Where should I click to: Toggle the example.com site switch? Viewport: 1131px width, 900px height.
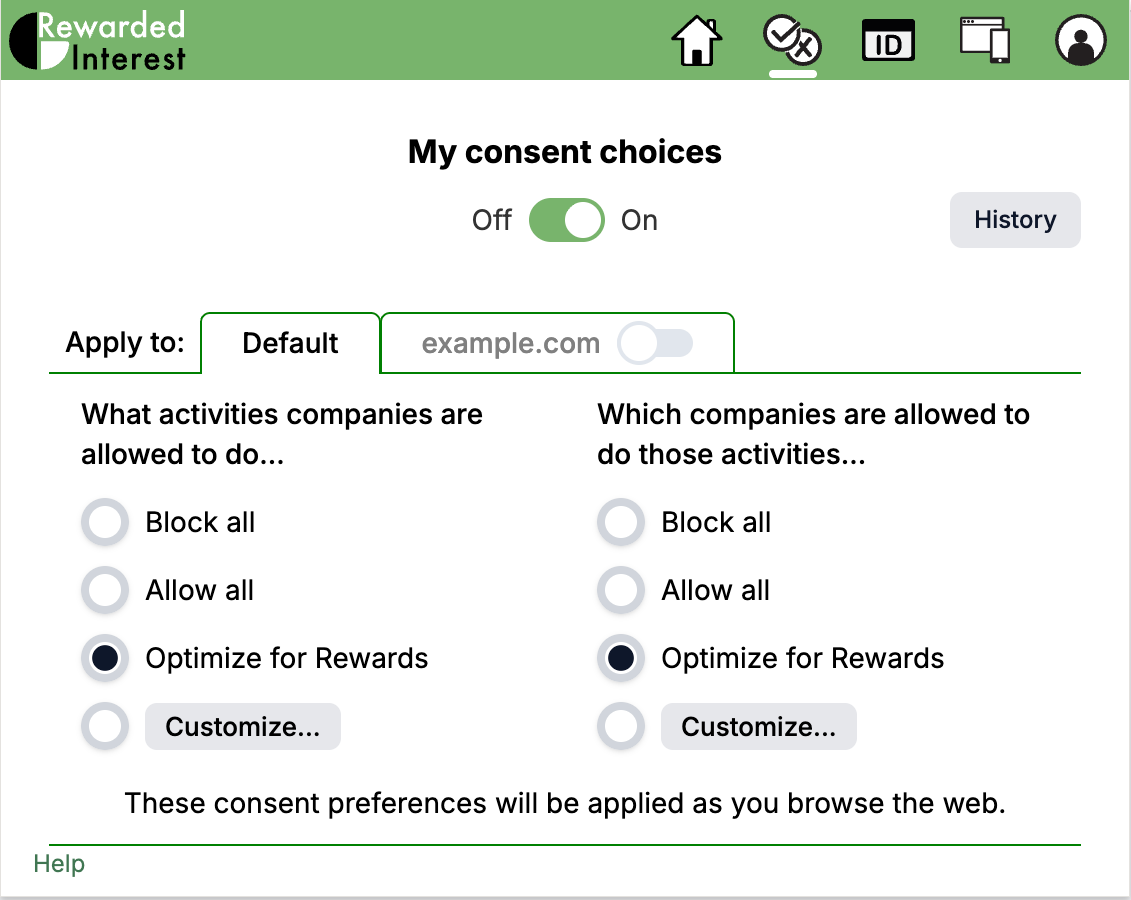pyautogui.click(x=657, y=343)
